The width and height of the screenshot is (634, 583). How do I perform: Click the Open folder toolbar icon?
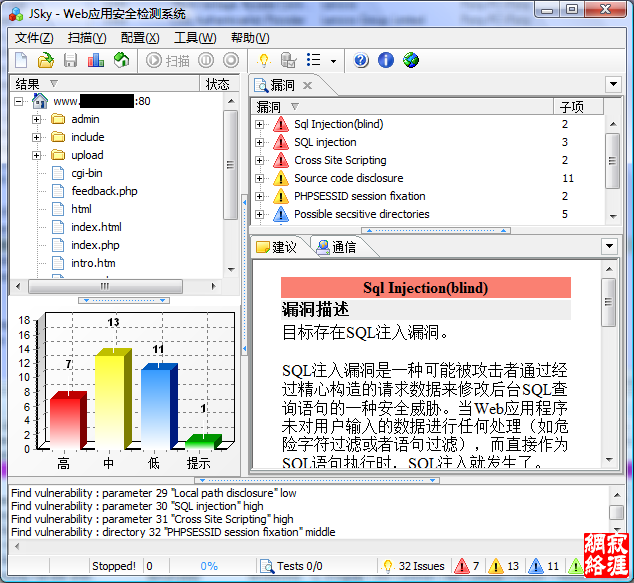pos(45,61)
